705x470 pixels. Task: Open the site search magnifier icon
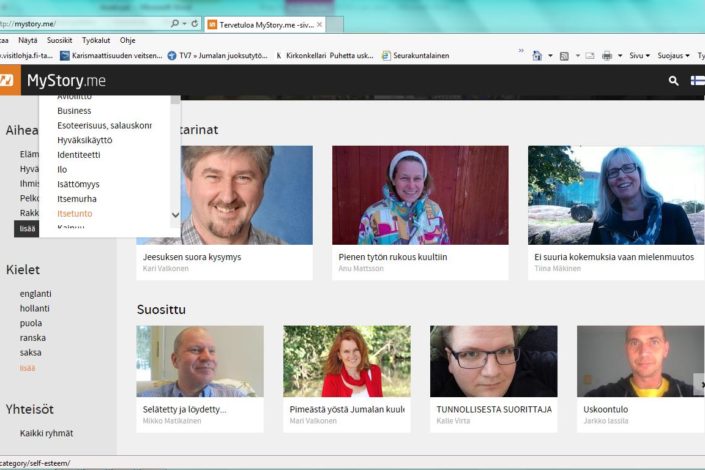[673, 81]
